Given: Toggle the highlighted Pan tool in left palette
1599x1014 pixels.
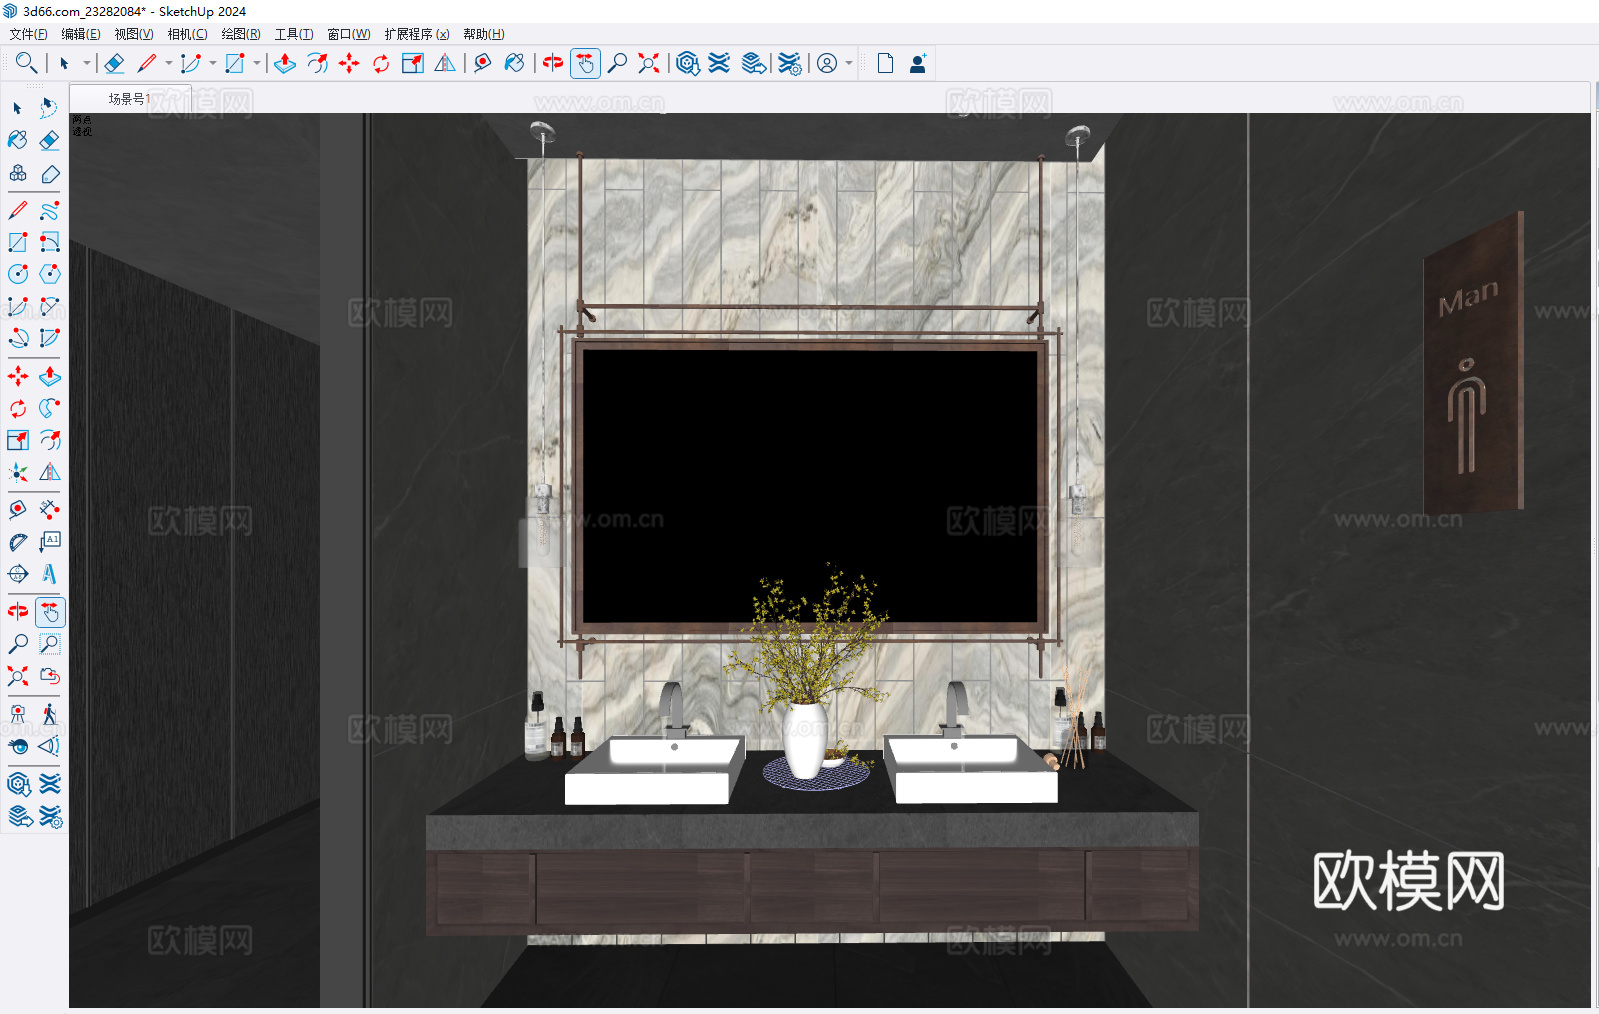Looking at the screenshot, I should point(50,612).
